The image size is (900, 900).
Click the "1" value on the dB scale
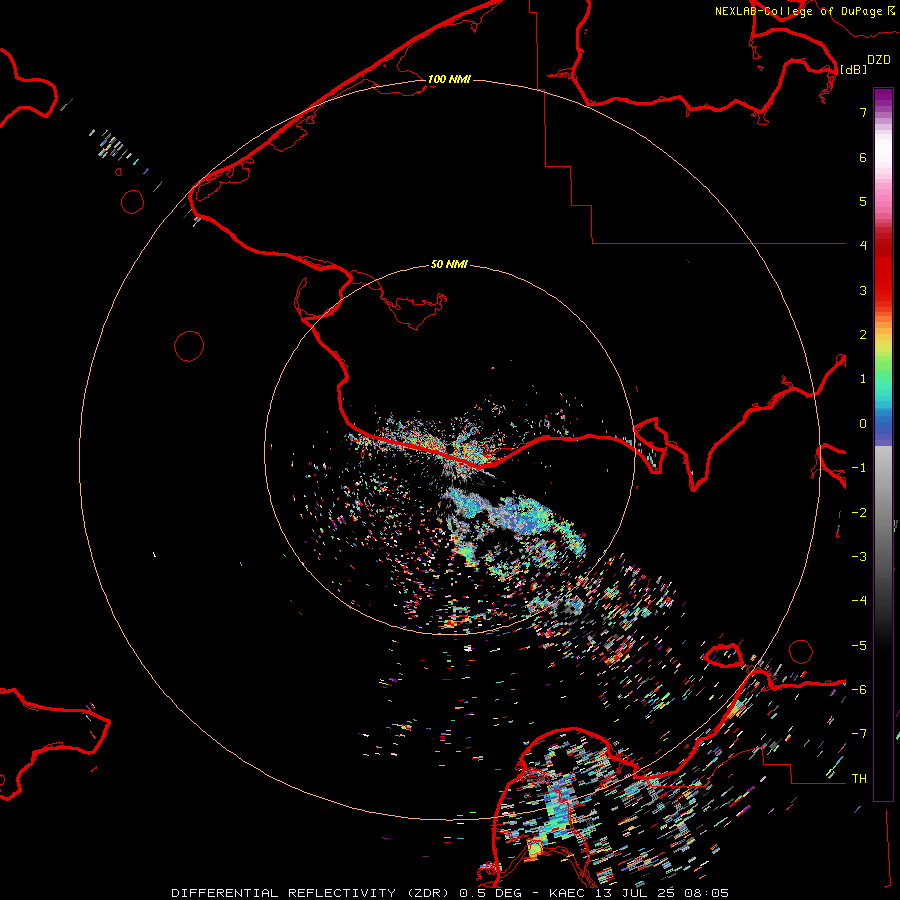click(863, 379)
